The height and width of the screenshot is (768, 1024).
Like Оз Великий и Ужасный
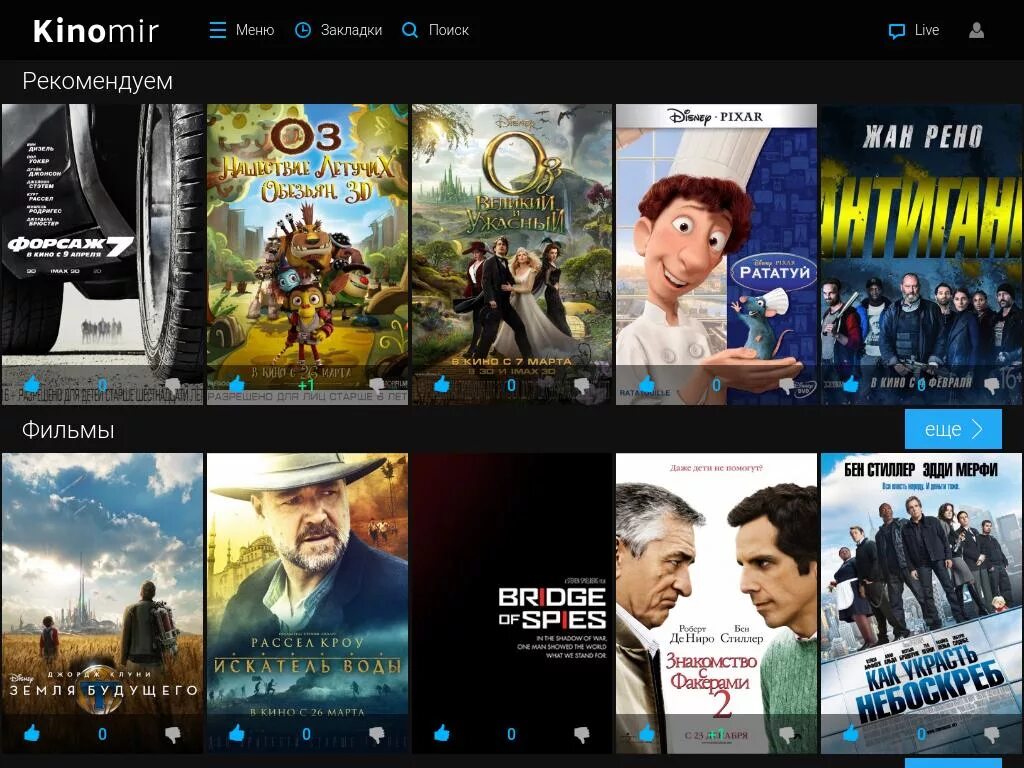tap(441, 384)
